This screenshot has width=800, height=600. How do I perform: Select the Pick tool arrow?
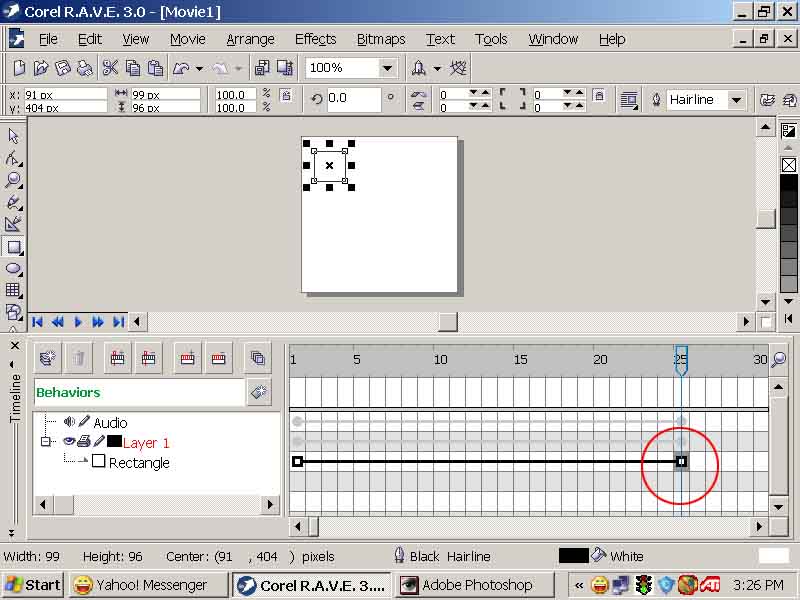tap(13, 136)
